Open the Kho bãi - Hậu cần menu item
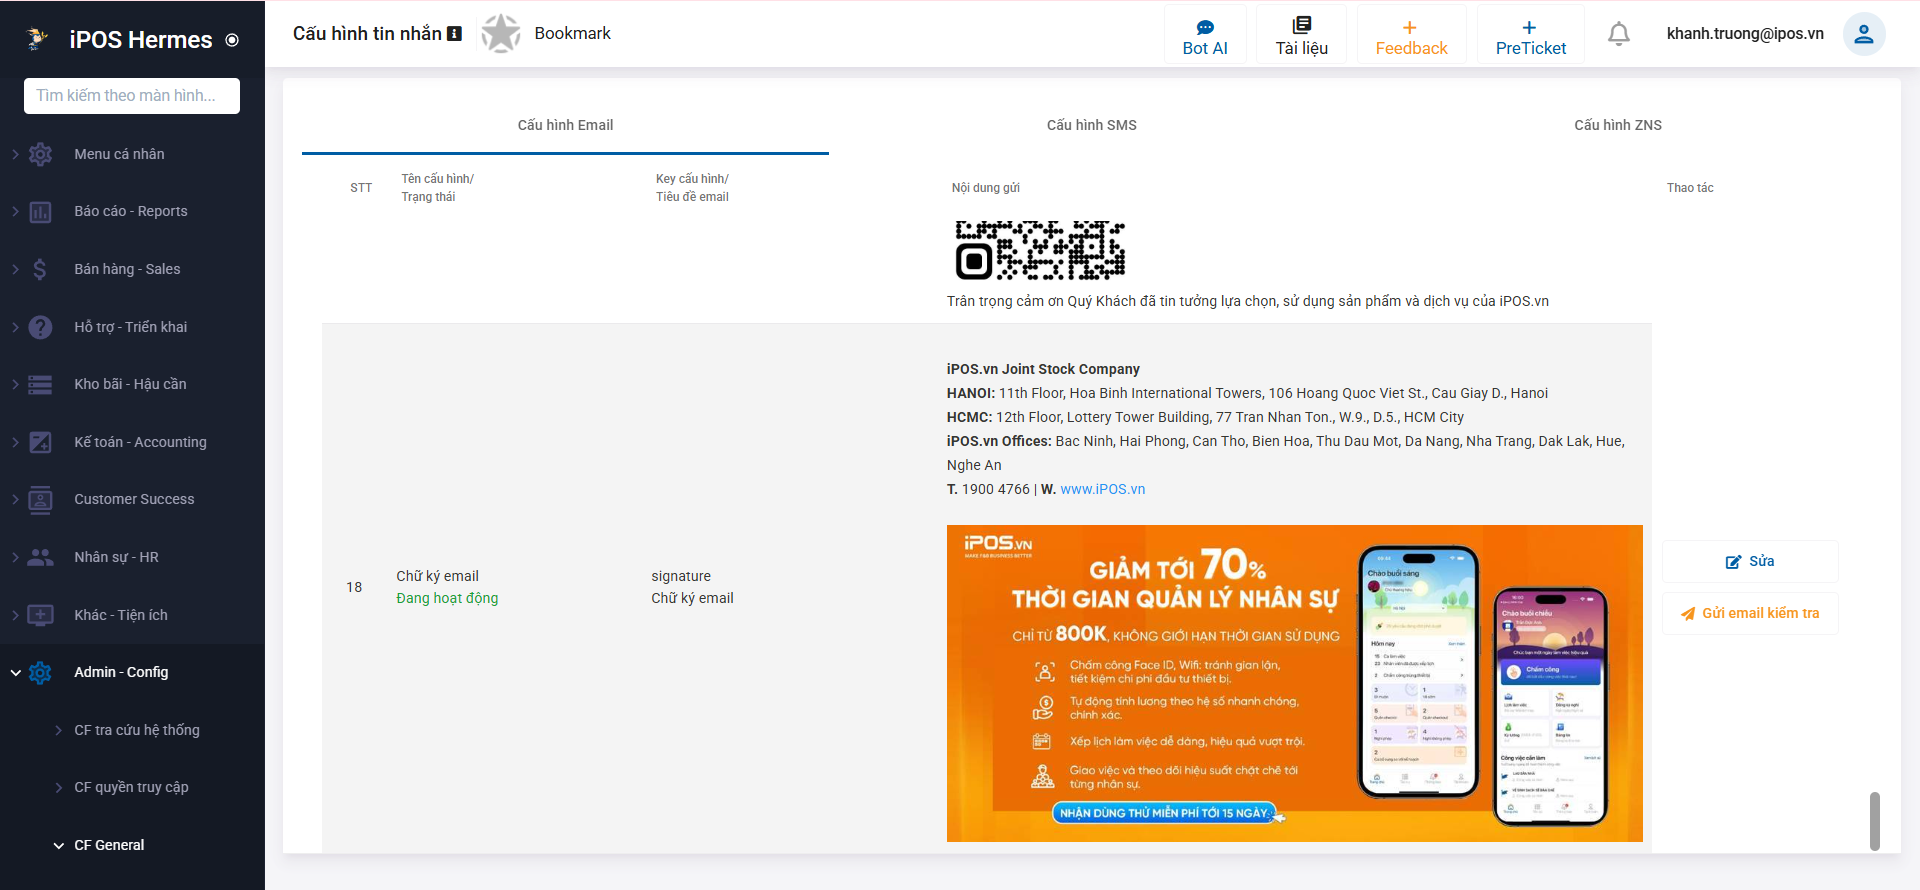 [132, 384]
